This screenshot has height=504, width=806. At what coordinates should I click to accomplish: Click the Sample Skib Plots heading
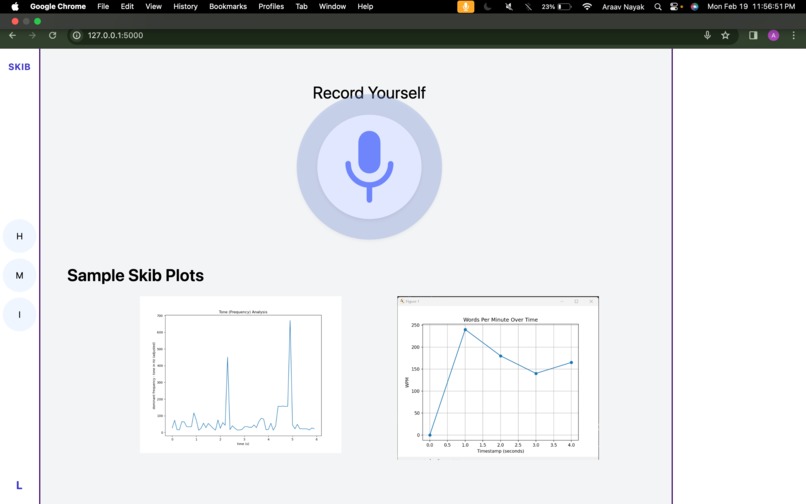tap(135, 275)
